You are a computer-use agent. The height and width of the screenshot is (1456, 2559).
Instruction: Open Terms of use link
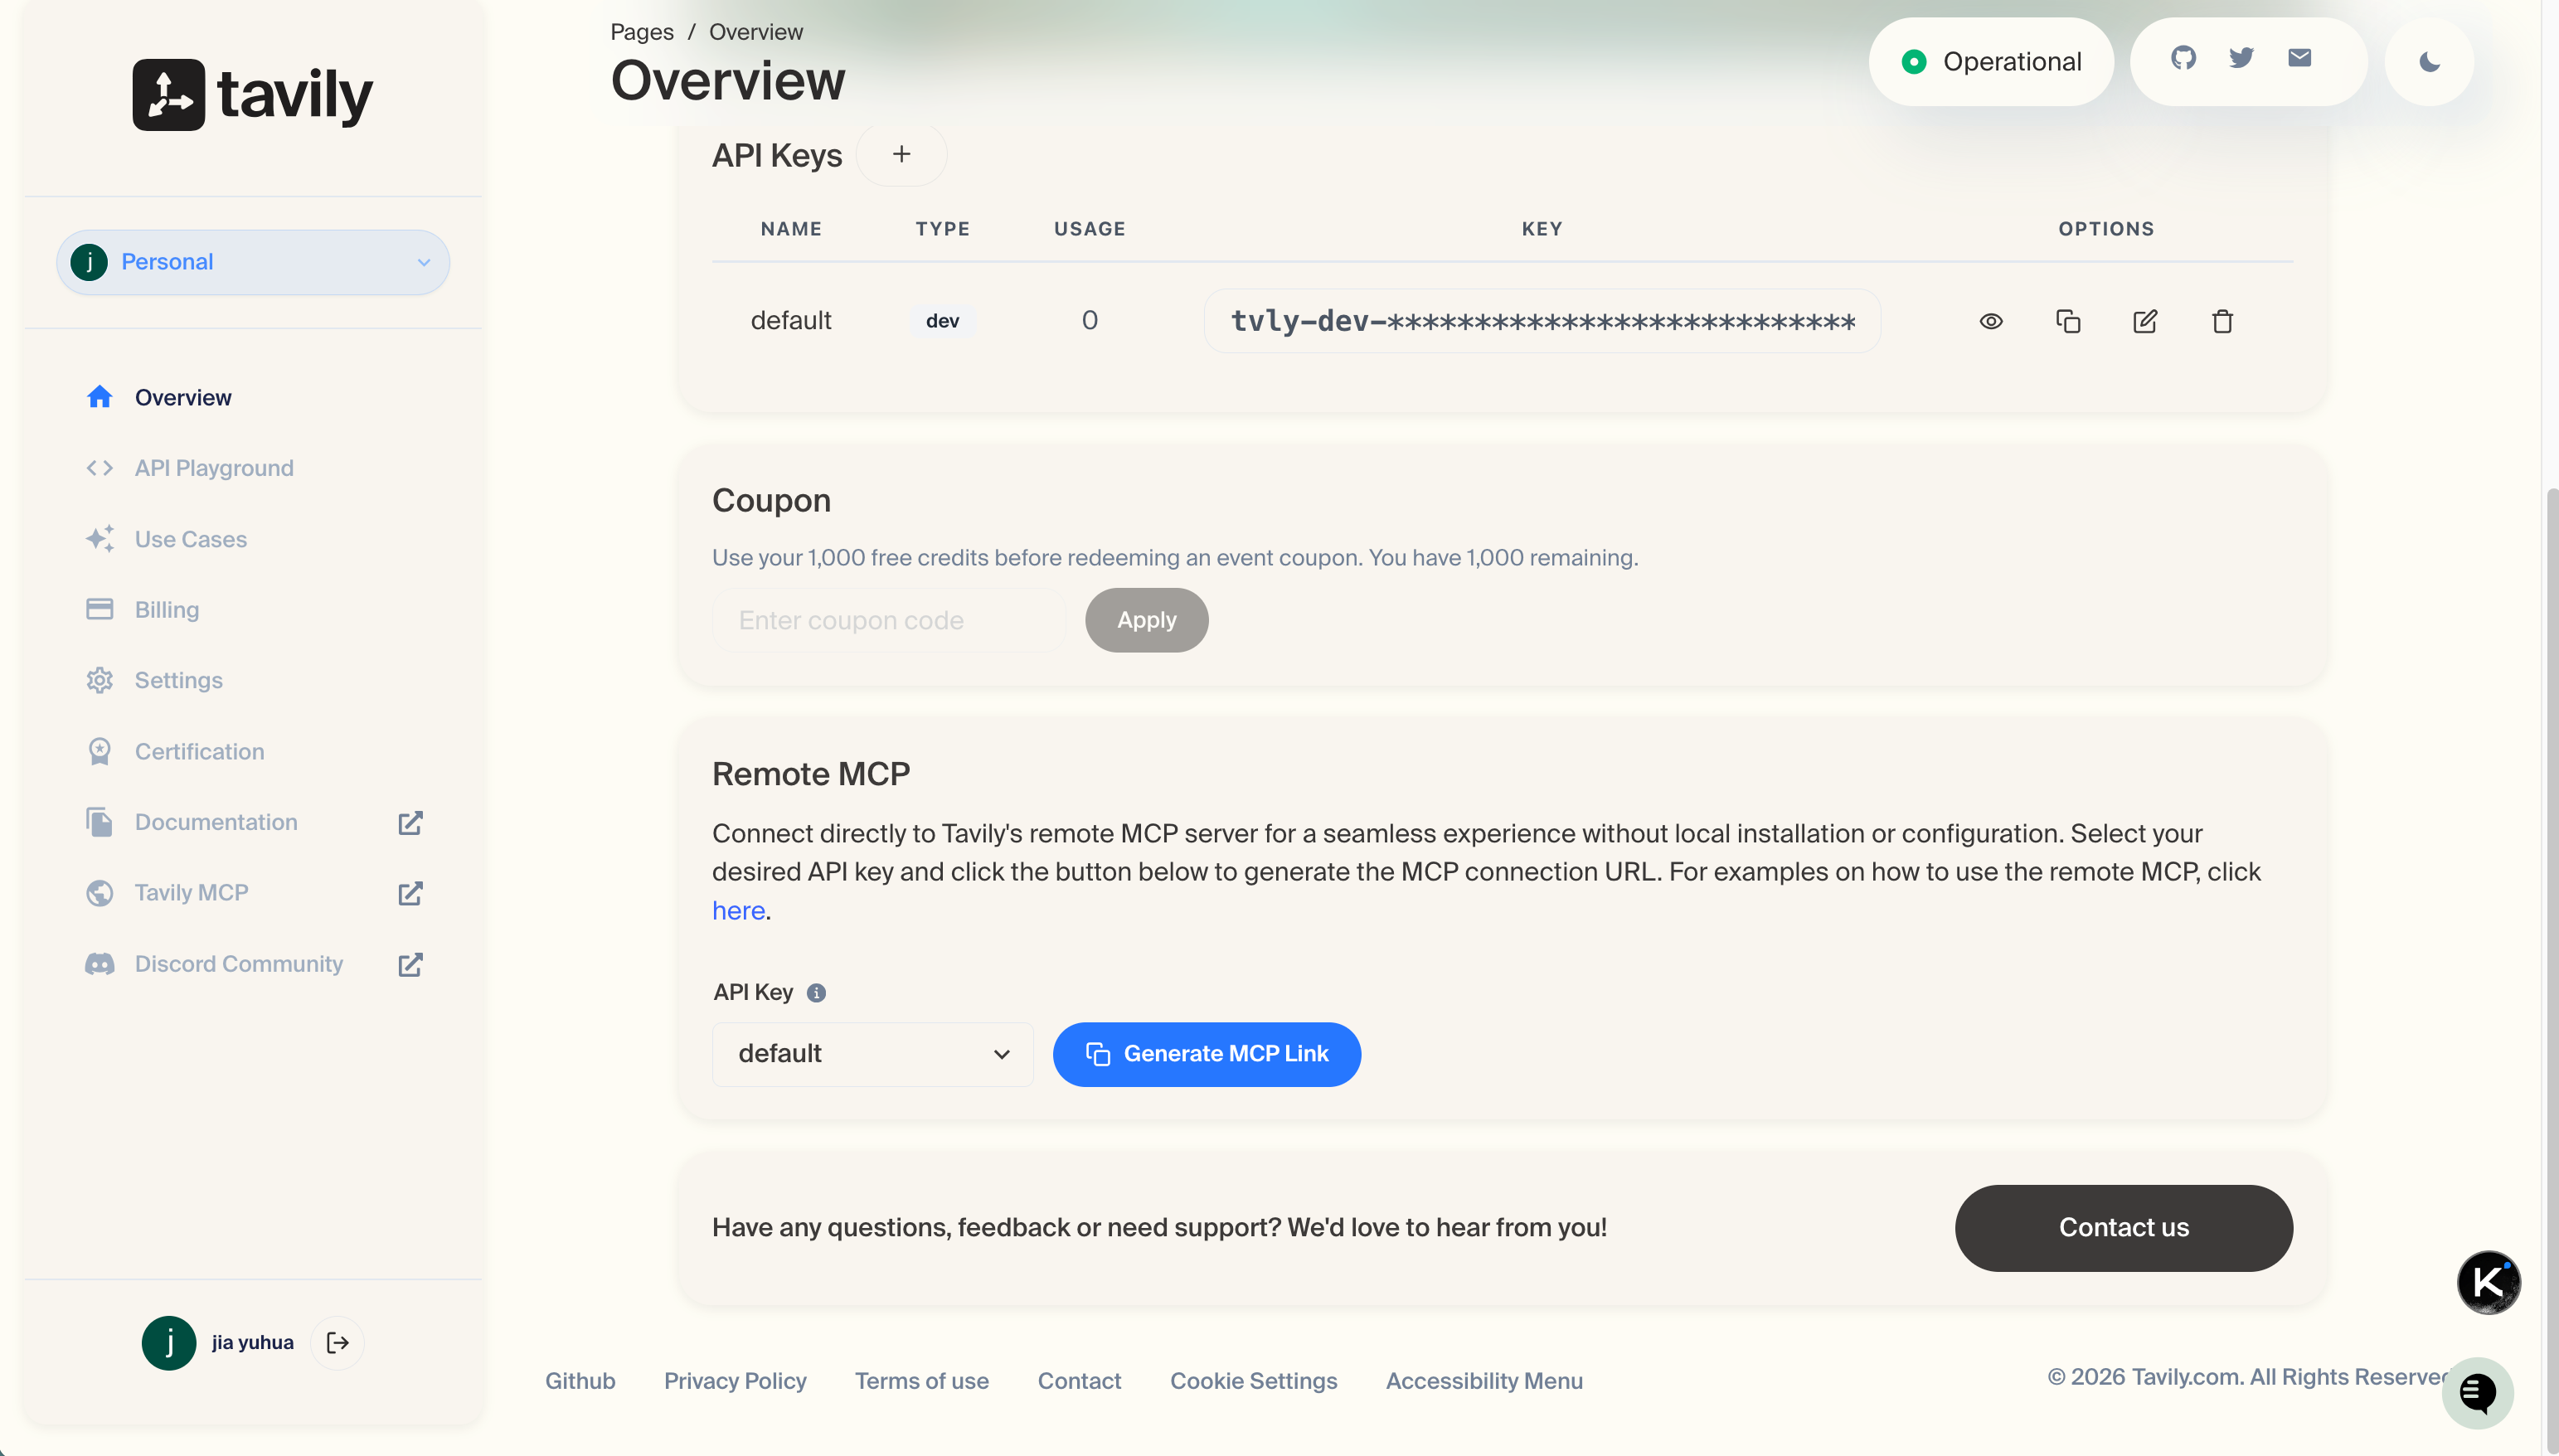click(x=921, y=1381)
